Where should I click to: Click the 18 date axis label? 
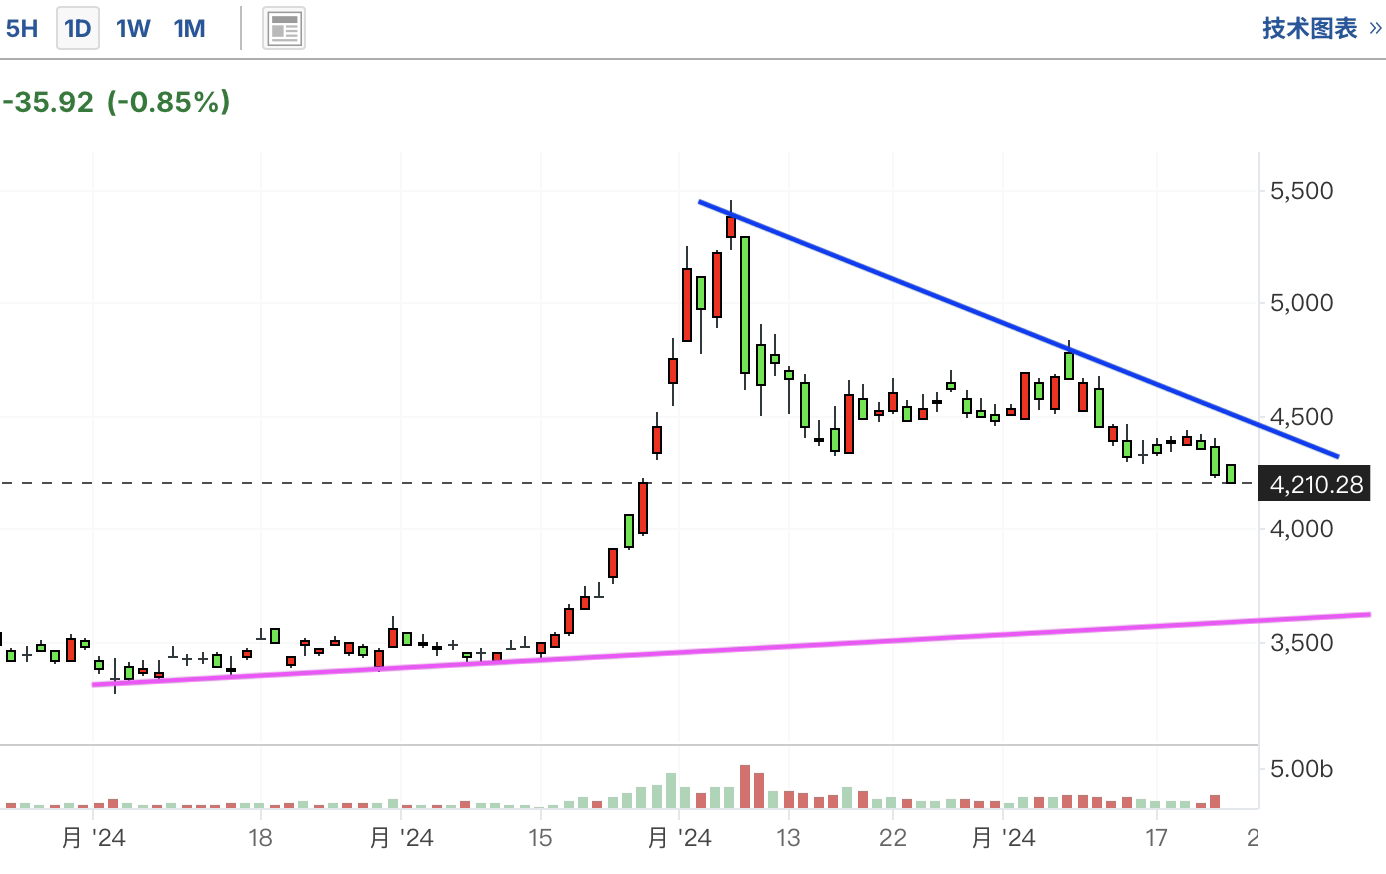tap(260, 838)
